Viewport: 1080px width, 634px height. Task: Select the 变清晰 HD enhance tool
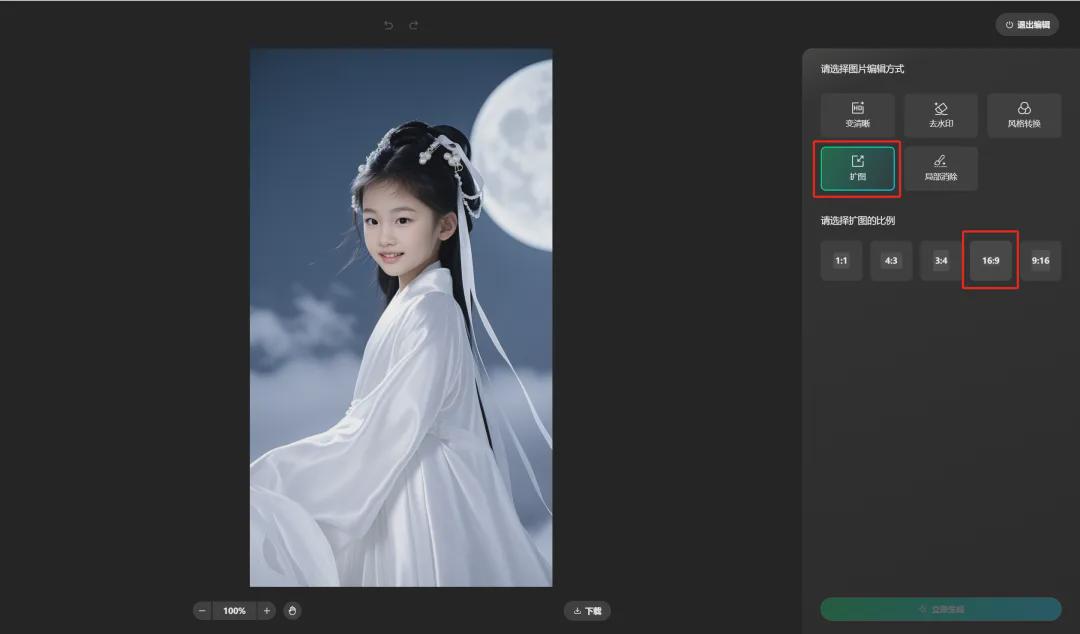(x=857, y=115)
